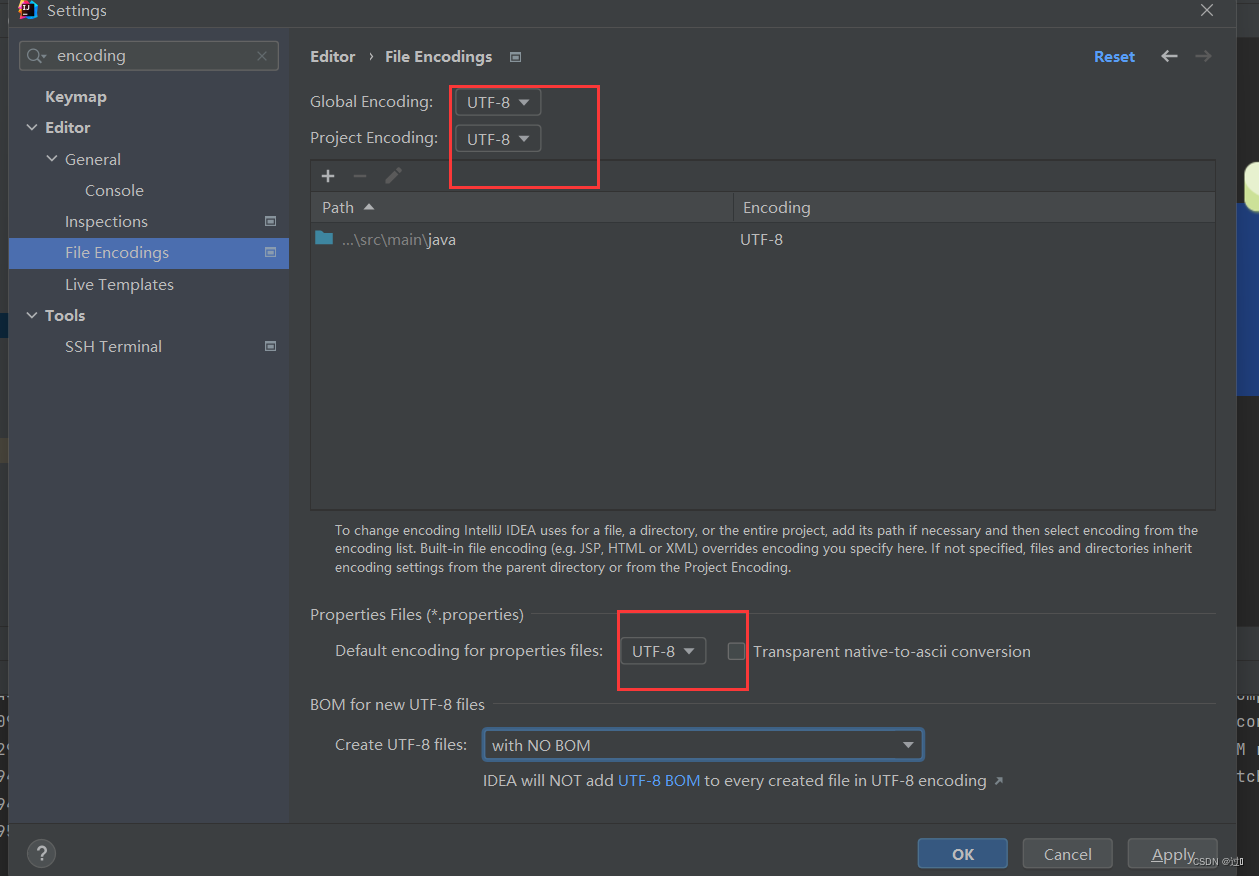Click the Encoding column header

point(974,207)
